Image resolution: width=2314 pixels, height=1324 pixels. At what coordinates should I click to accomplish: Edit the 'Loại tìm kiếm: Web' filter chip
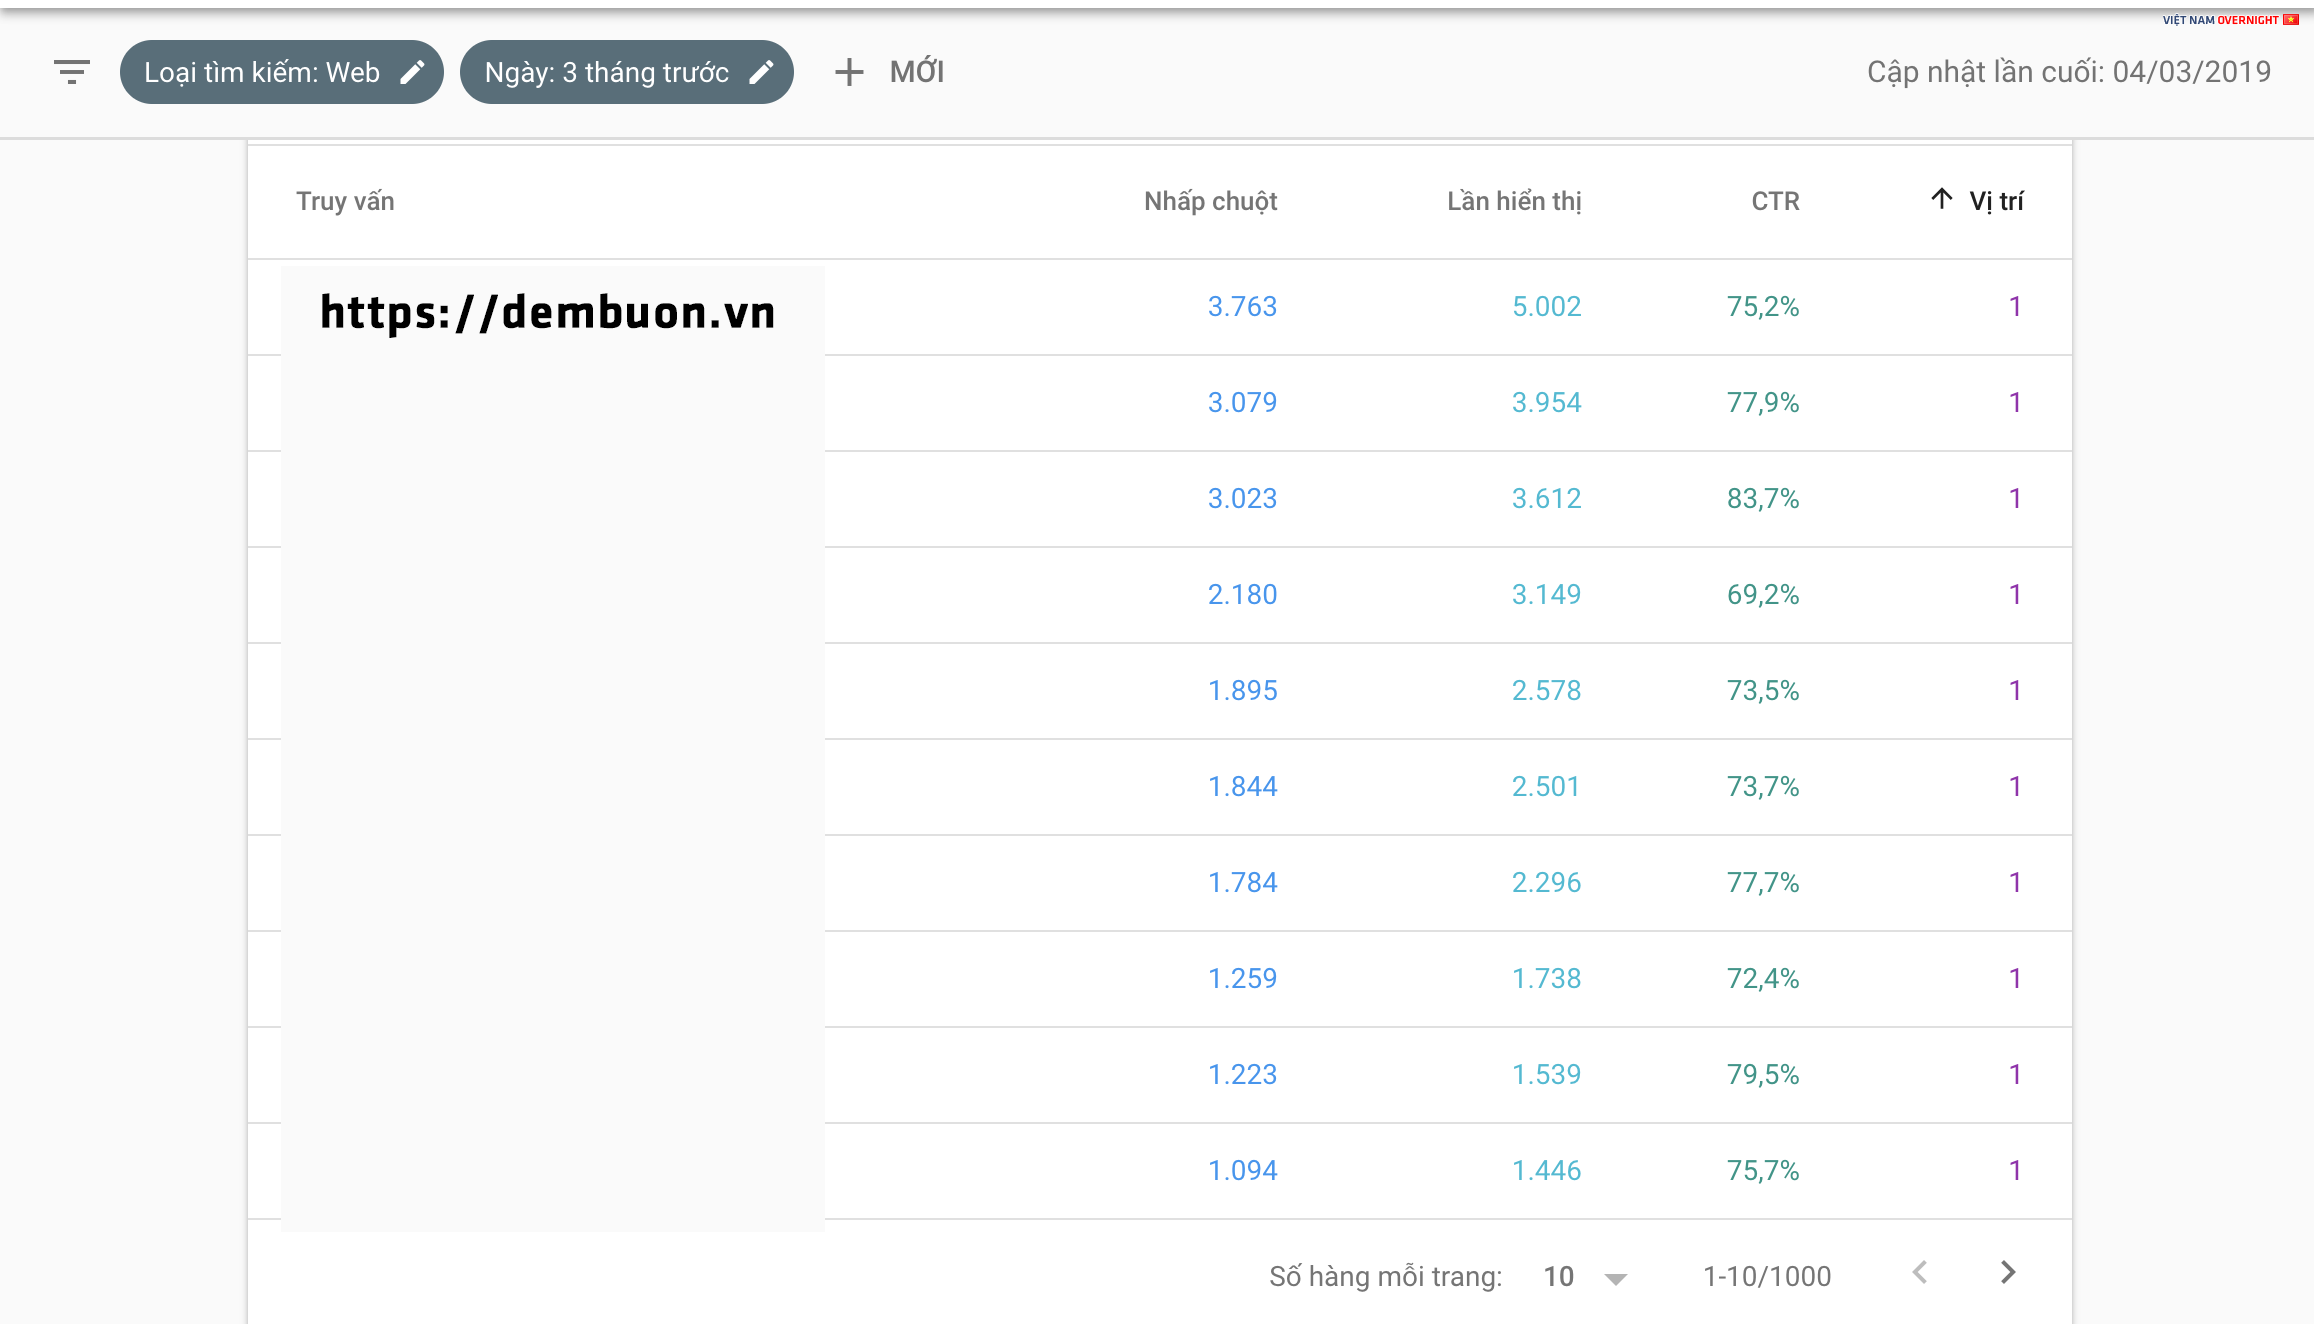[281, 72]
